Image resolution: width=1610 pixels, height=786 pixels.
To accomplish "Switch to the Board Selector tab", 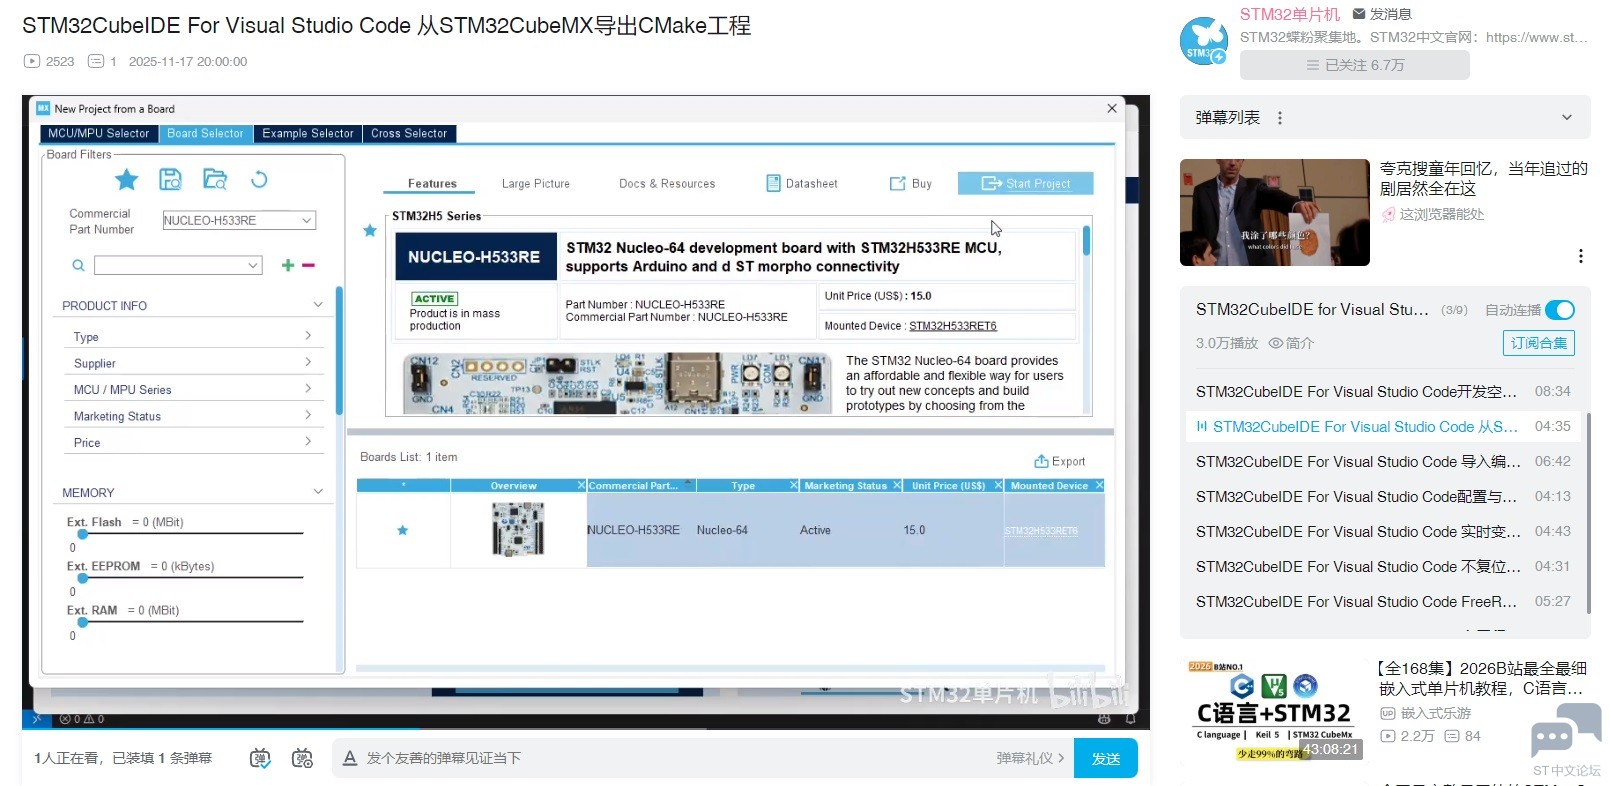I will pos(205,133).
